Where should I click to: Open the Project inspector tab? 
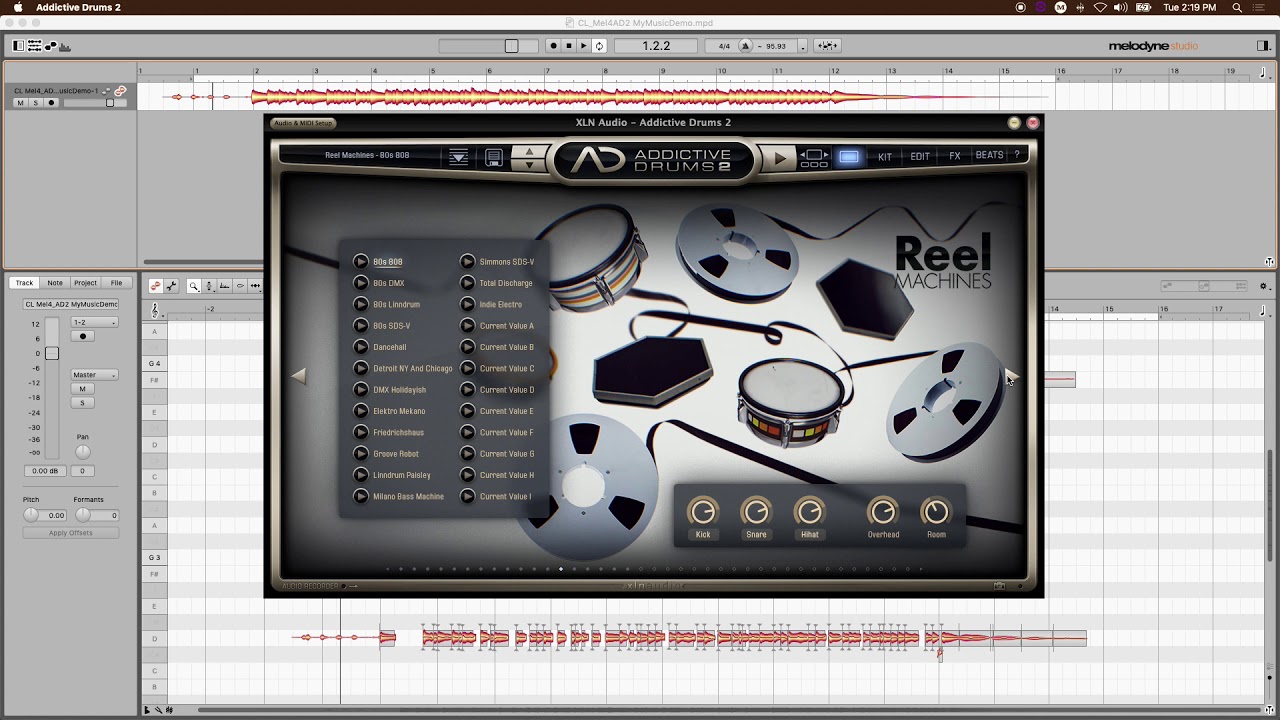click(85, 283)
